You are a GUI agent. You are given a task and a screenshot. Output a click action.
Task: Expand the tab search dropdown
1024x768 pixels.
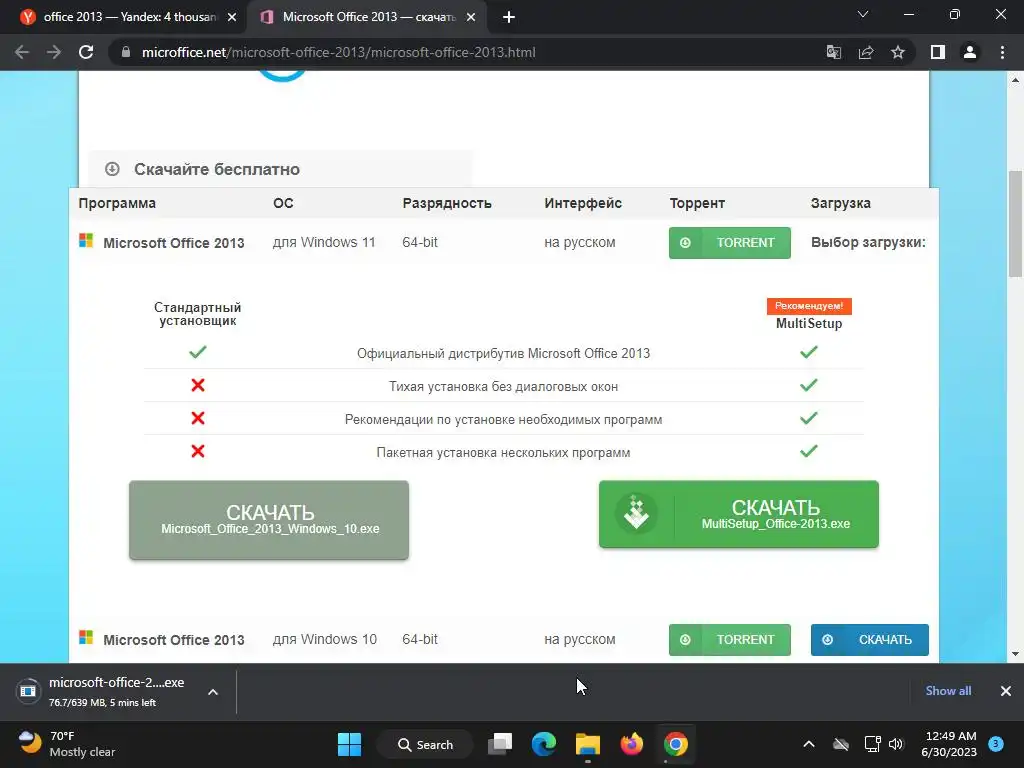pyautogui.click(x=863, y=14)
